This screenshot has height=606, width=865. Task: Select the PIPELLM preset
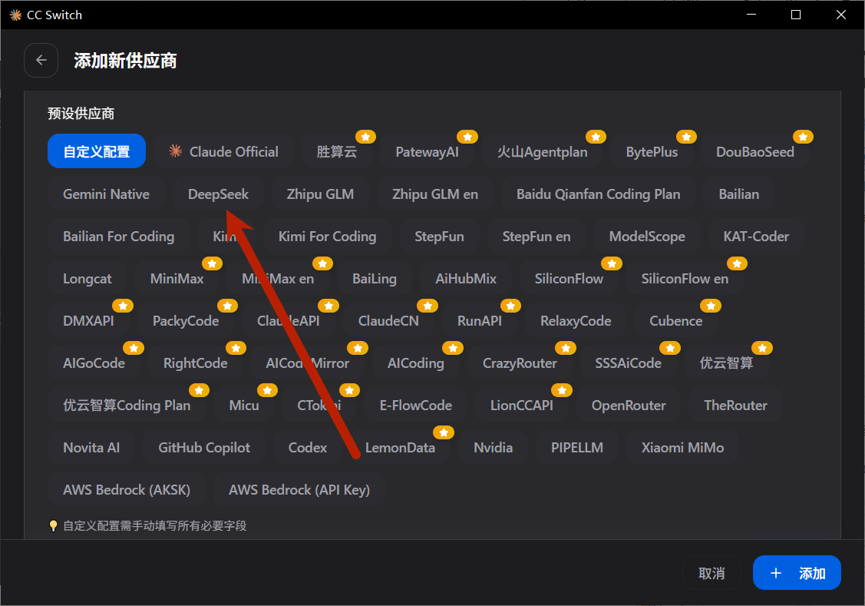pyautogui.click(x=577, y=447)
